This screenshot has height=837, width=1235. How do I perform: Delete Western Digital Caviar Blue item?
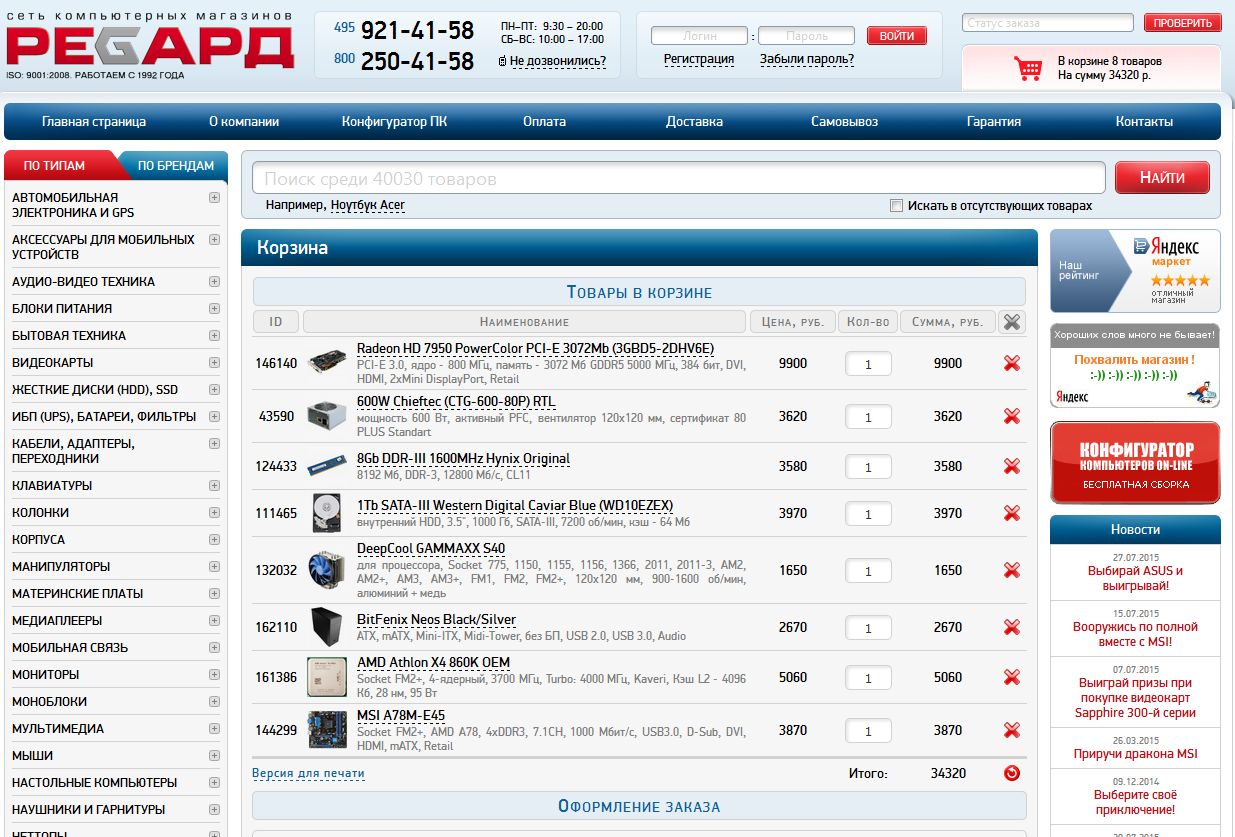pos(1012,513)
